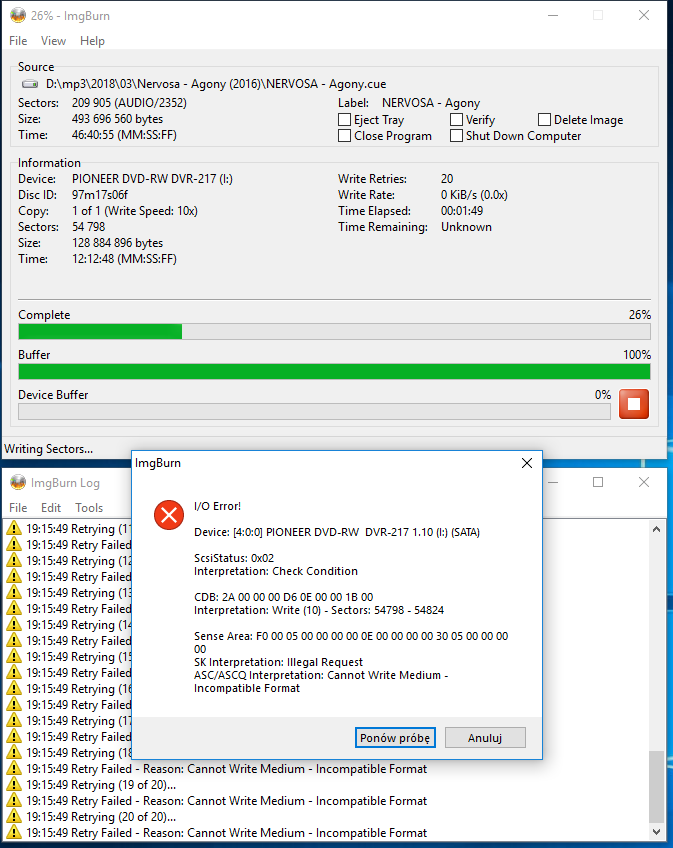Click the warning icon on the 'Retrying (16' log row
Image resolution: width=673 pixels, height=848 pixels.
tap(14, 688)
